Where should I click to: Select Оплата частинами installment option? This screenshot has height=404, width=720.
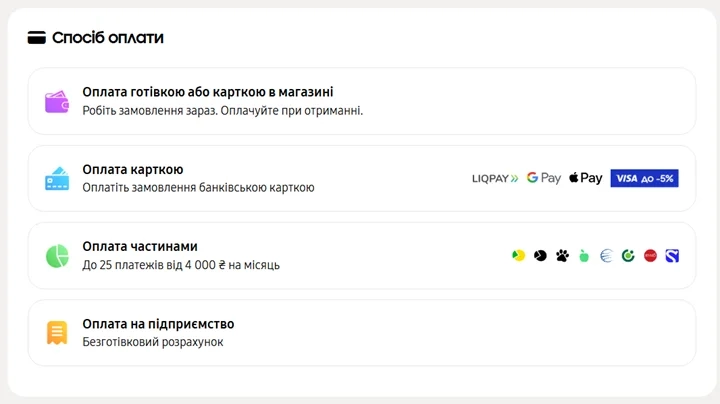pos(140,247)
